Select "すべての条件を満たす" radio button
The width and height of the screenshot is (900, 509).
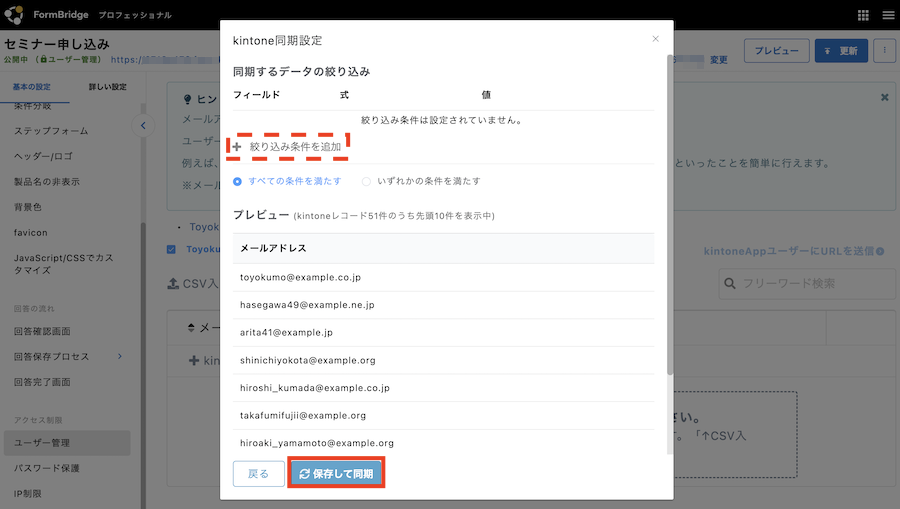[238, 181]
